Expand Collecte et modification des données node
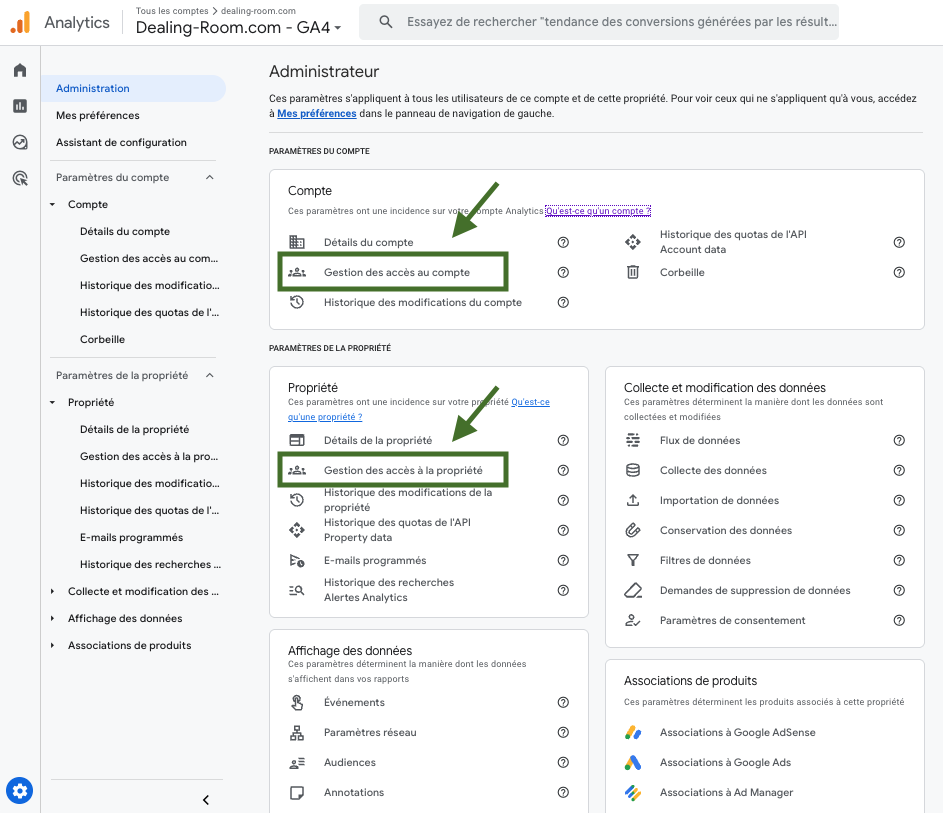943x813 pixels. click(52, 592)
